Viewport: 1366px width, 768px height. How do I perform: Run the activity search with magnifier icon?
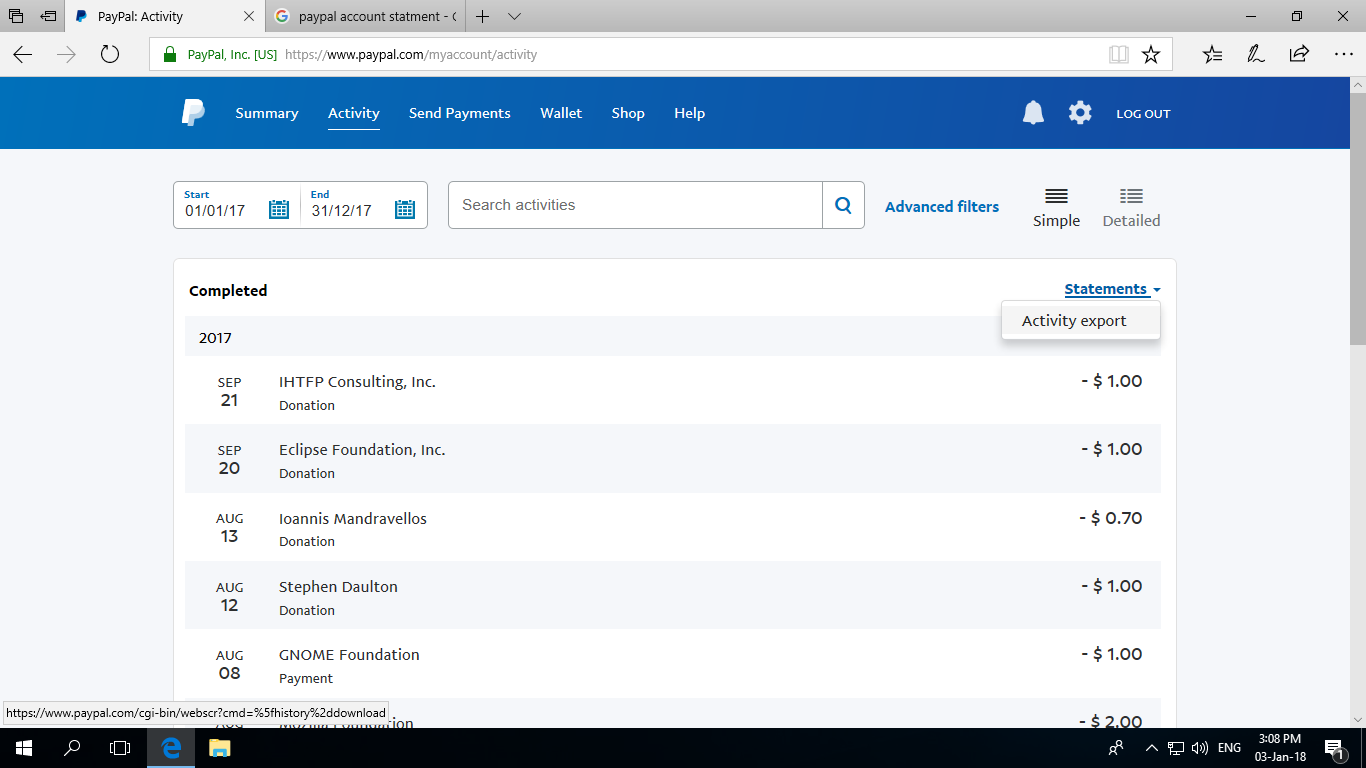[842, 204]
